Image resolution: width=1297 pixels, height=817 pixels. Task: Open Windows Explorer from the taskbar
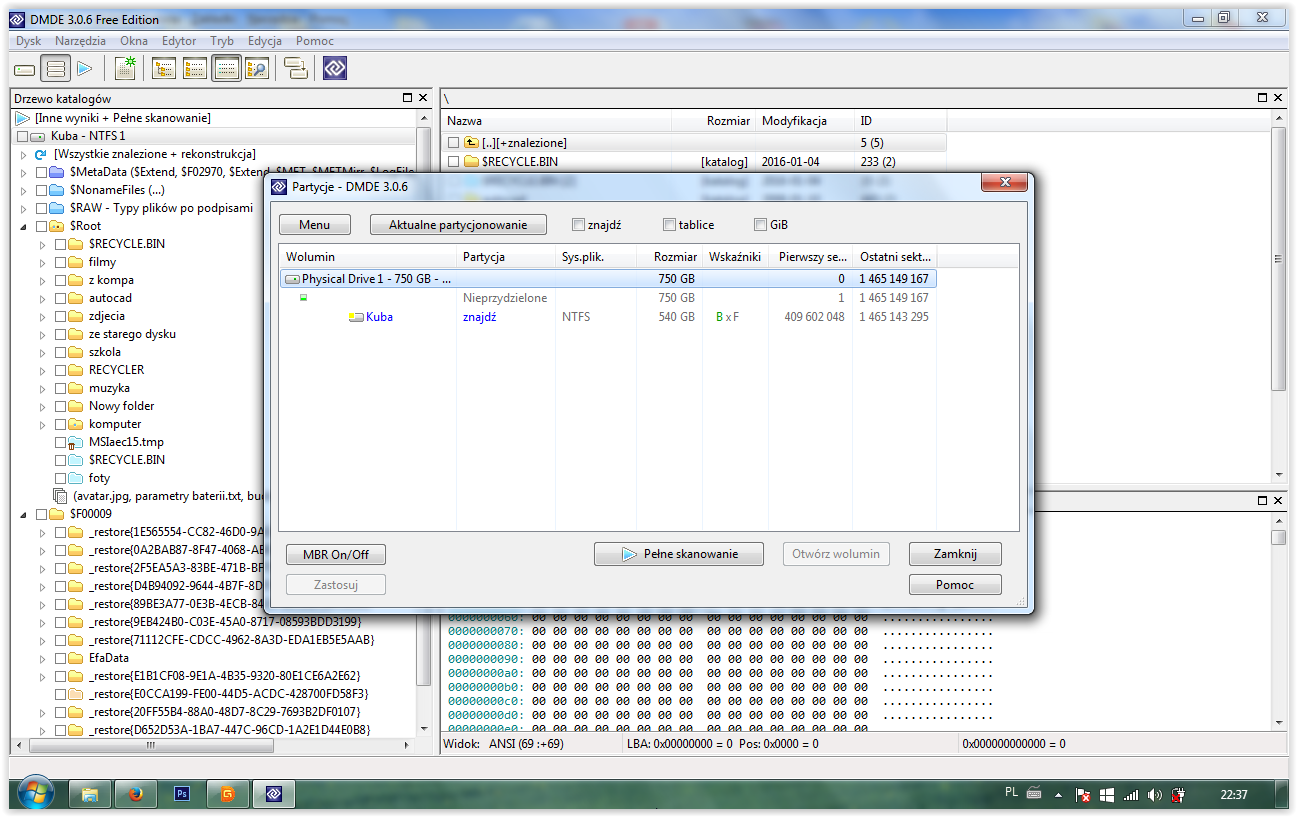(x=90, y=794)
